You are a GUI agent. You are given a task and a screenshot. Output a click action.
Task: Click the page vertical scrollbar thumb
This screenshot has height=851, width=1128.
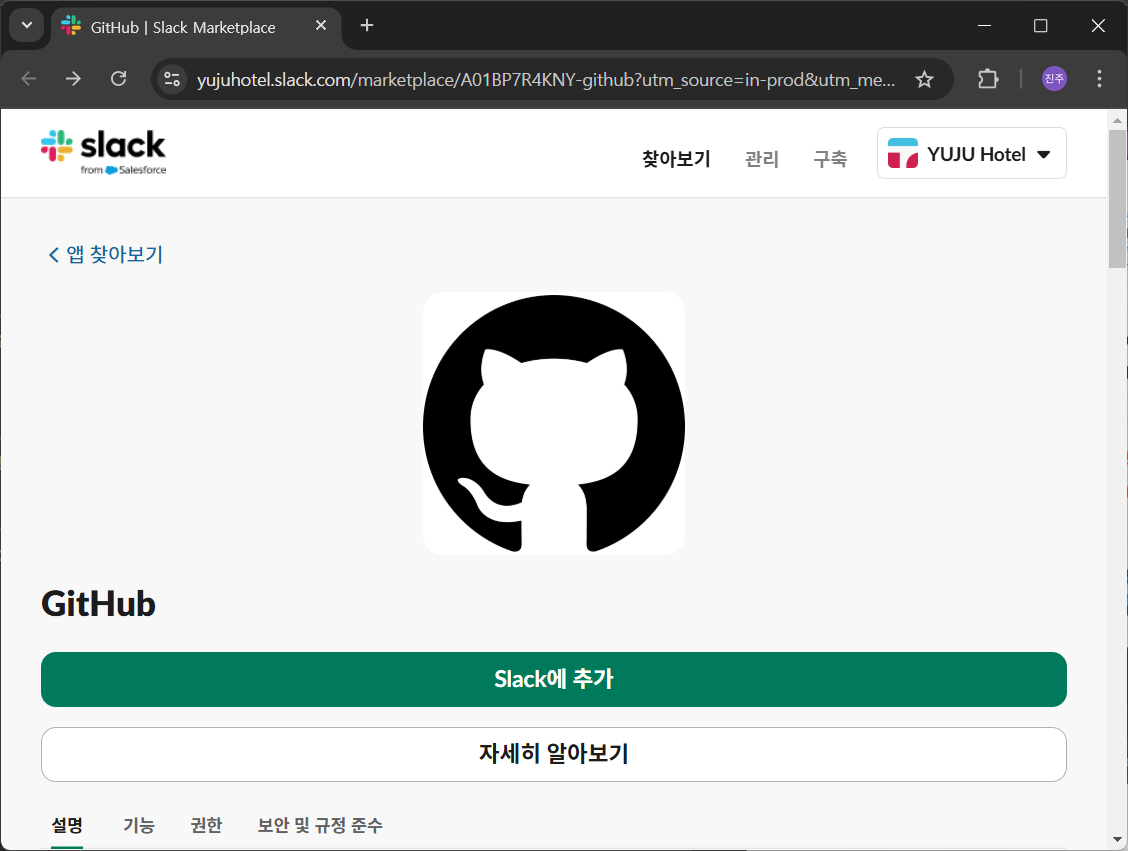pos(1116,199)
